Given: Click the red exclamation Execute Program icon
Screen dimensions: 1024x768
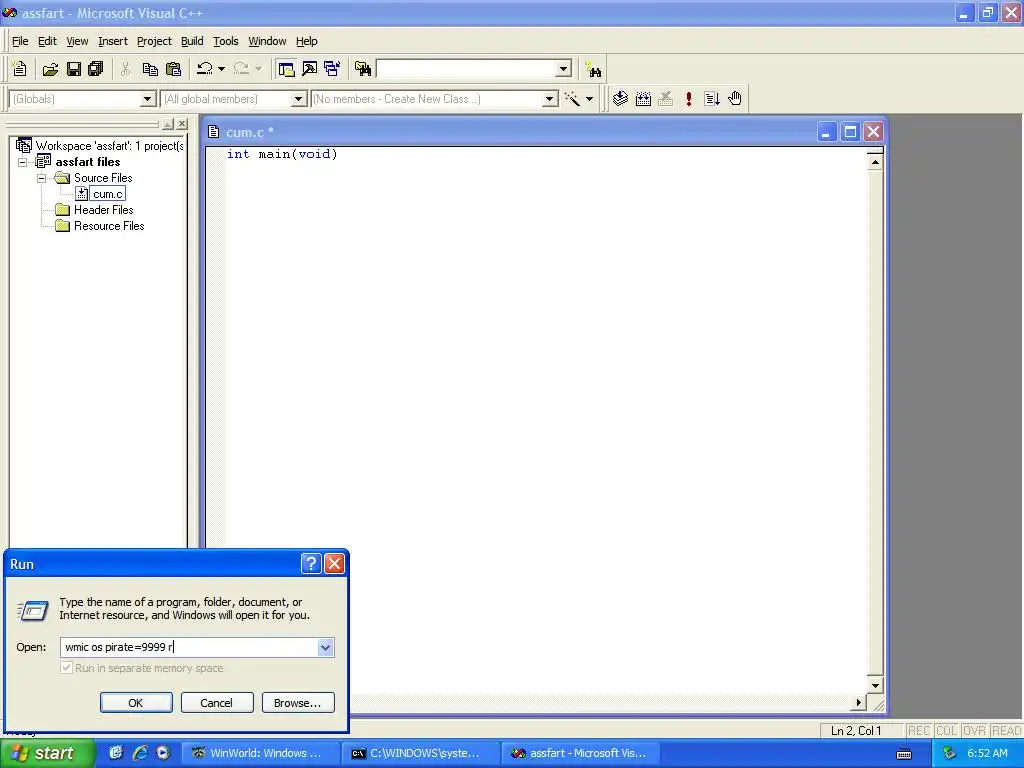Looking at the screenshot, I should coord(688,99).
